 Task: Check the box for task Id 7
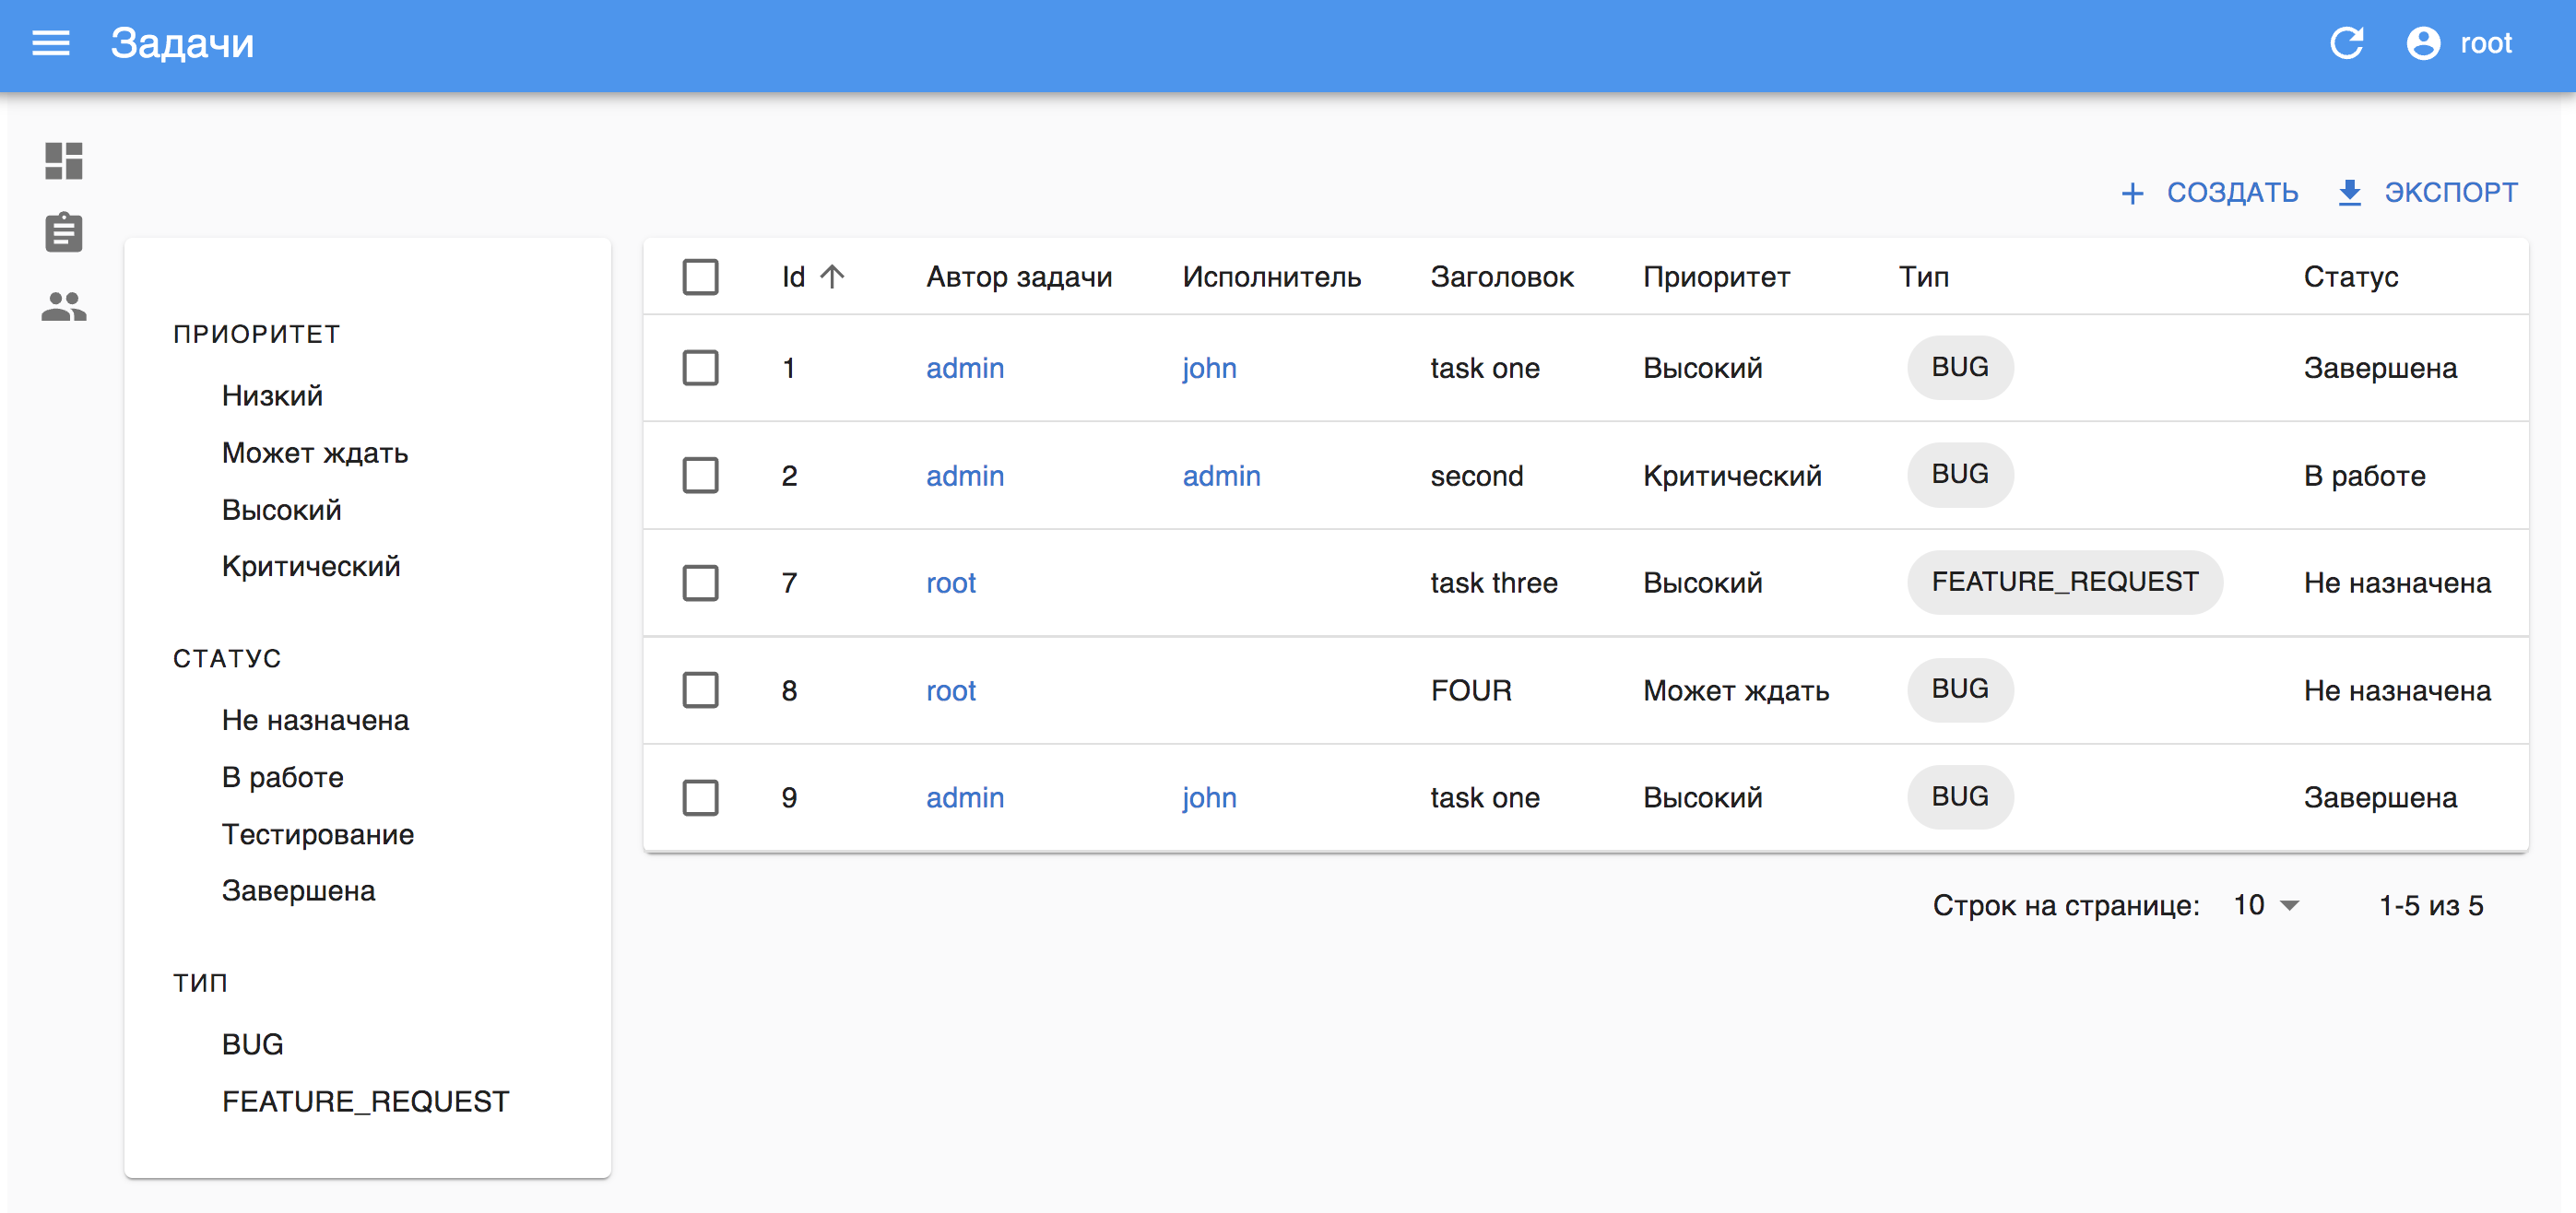coord(700,583)
